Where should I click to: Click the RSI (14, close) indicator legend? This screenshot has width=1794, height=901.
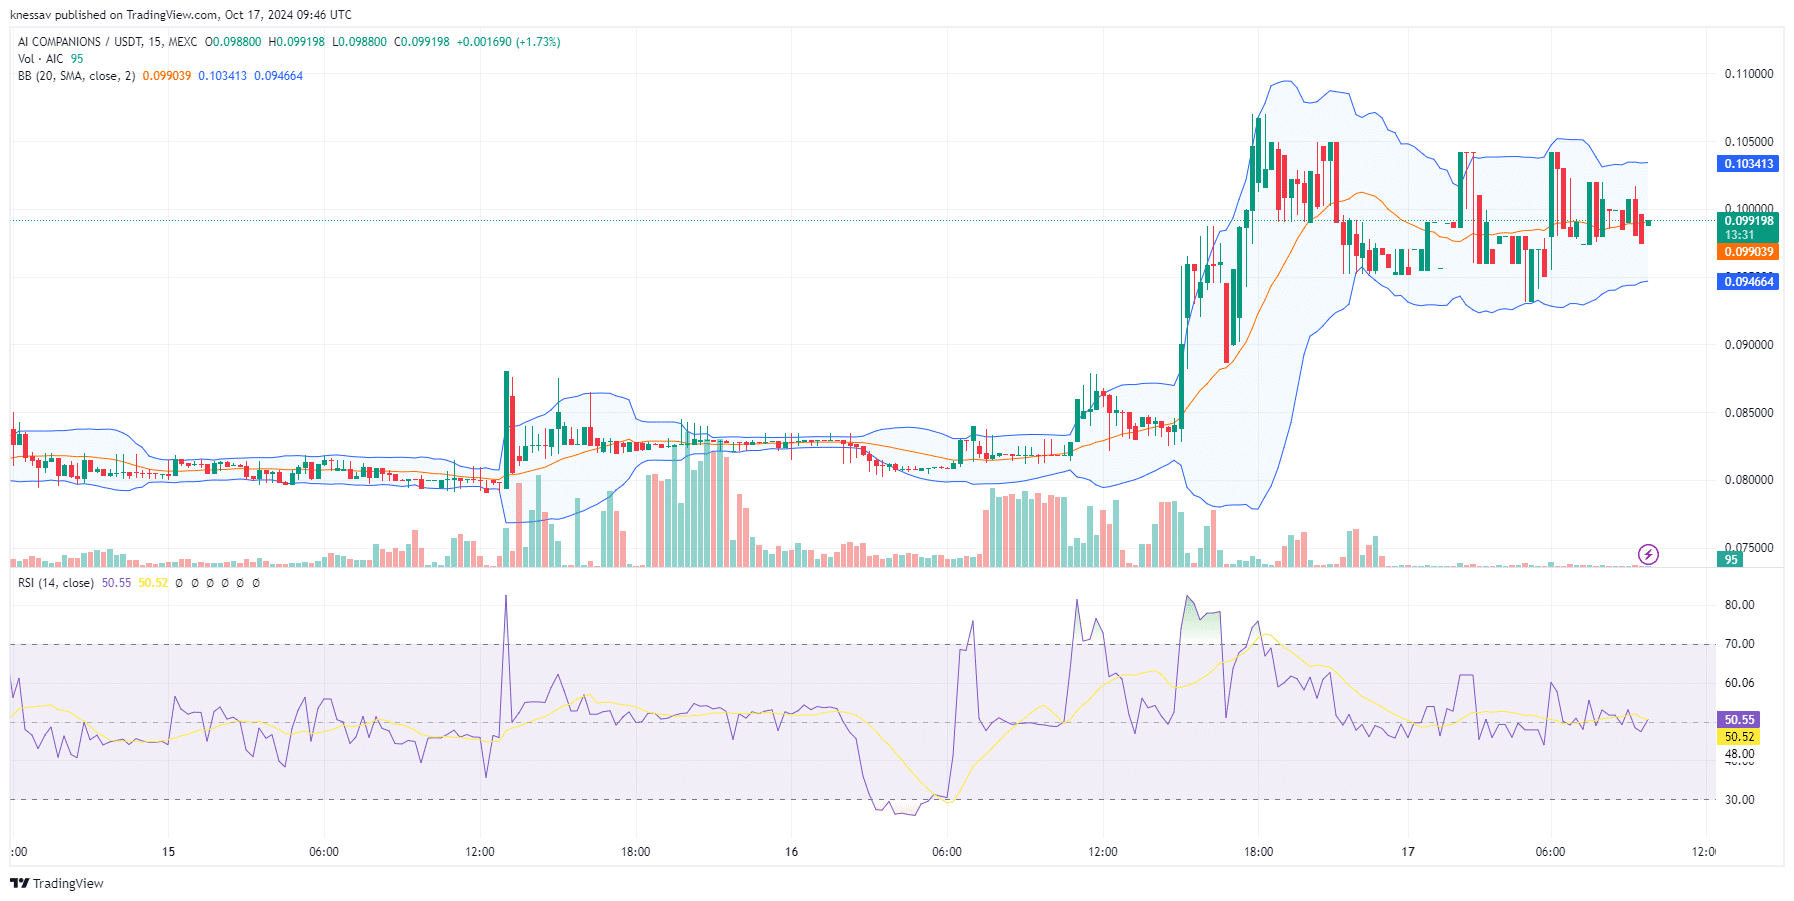[x=56, y=583]
